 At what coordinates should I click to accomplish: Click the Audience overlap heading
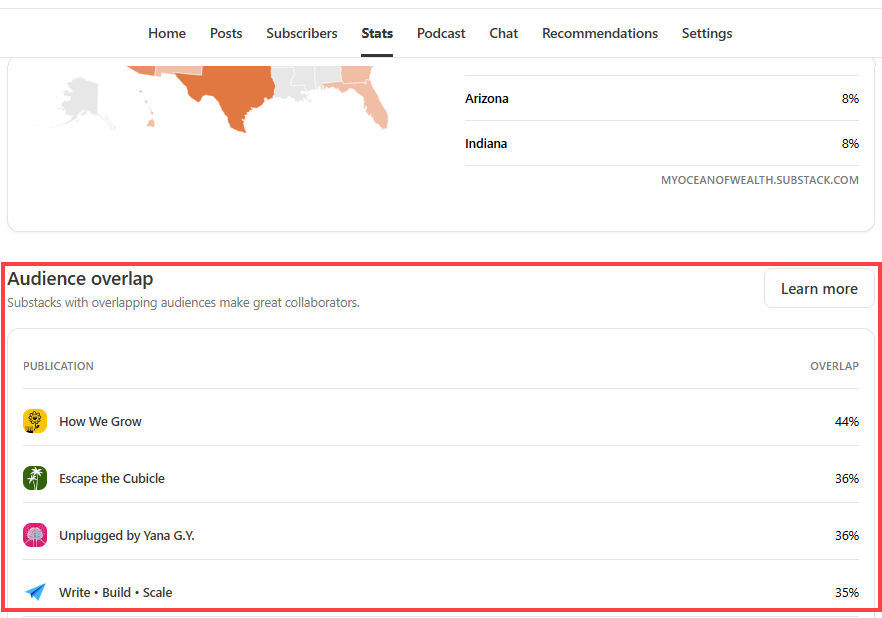(x=80, y=278)
